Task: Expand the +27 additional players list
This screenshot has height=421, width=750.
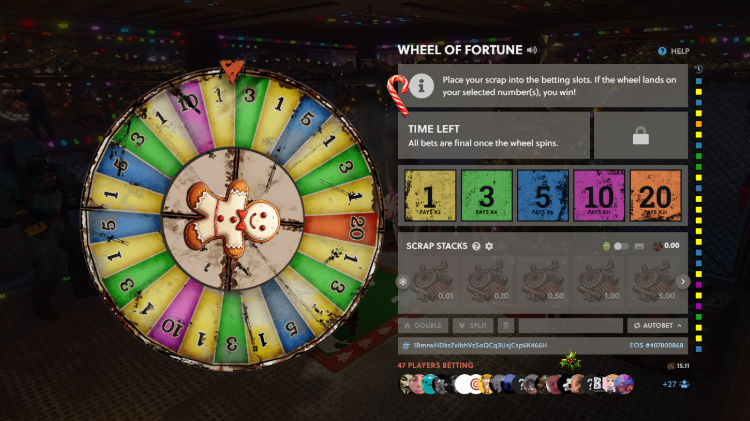Action: [x=675, y=384]
